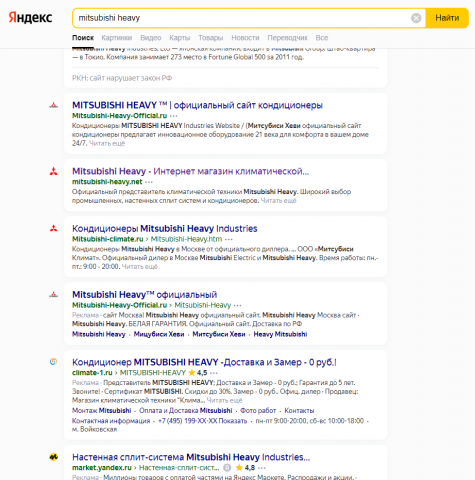Click the Настенная-сплит-сист... path link

[x=179, y=468]
